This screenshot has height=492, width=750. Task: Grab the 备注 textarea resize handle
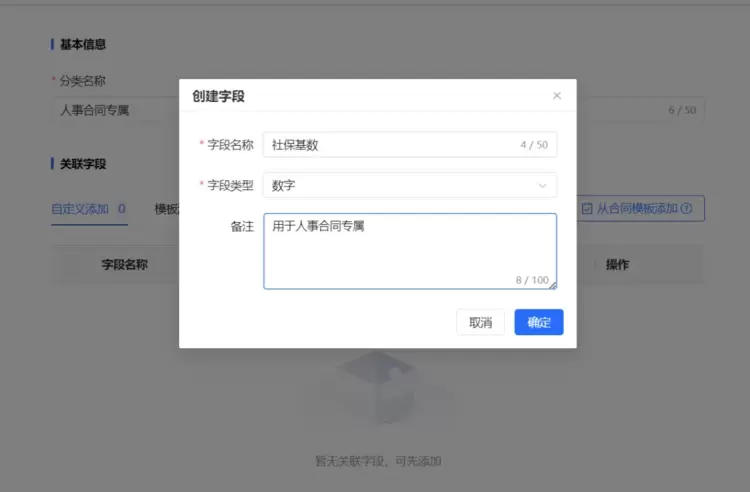552,285
